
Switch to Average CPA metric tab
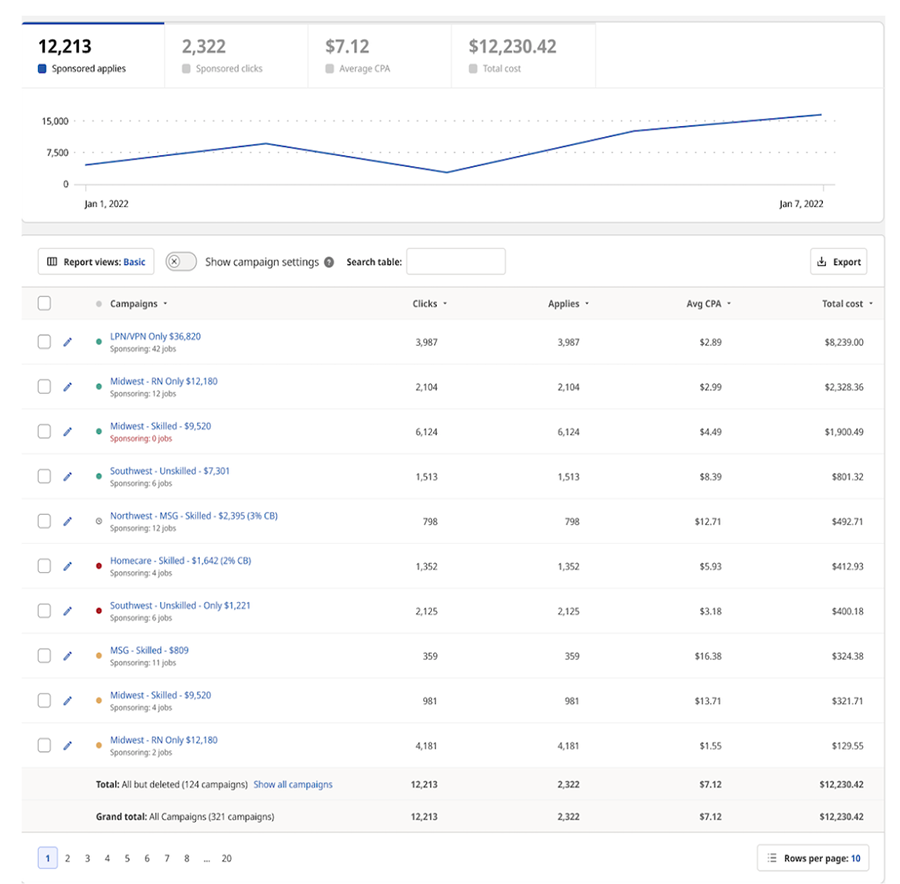pos(379,55)
